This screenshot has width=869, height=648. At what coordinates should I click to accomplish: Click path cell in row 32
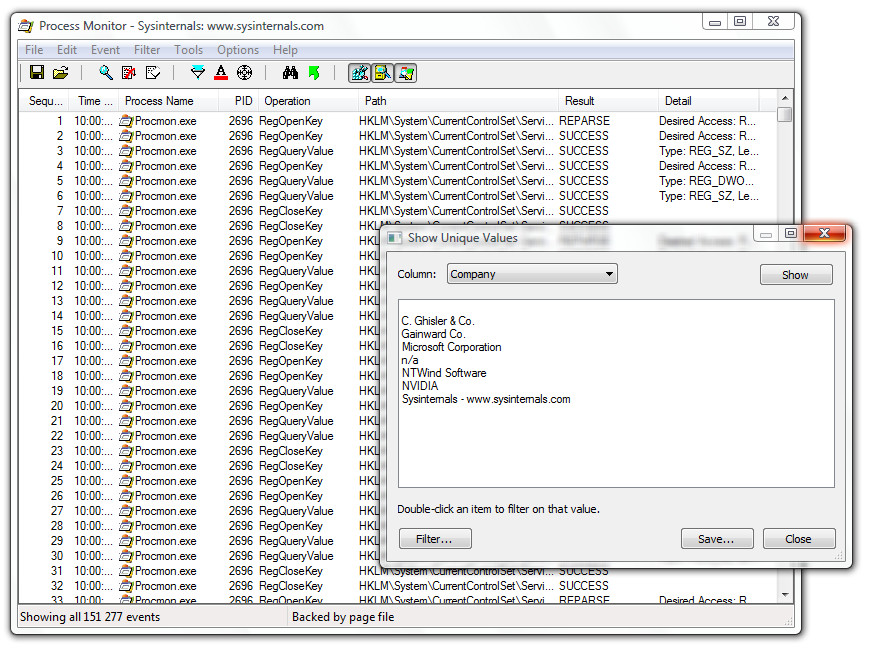(456, 586)
